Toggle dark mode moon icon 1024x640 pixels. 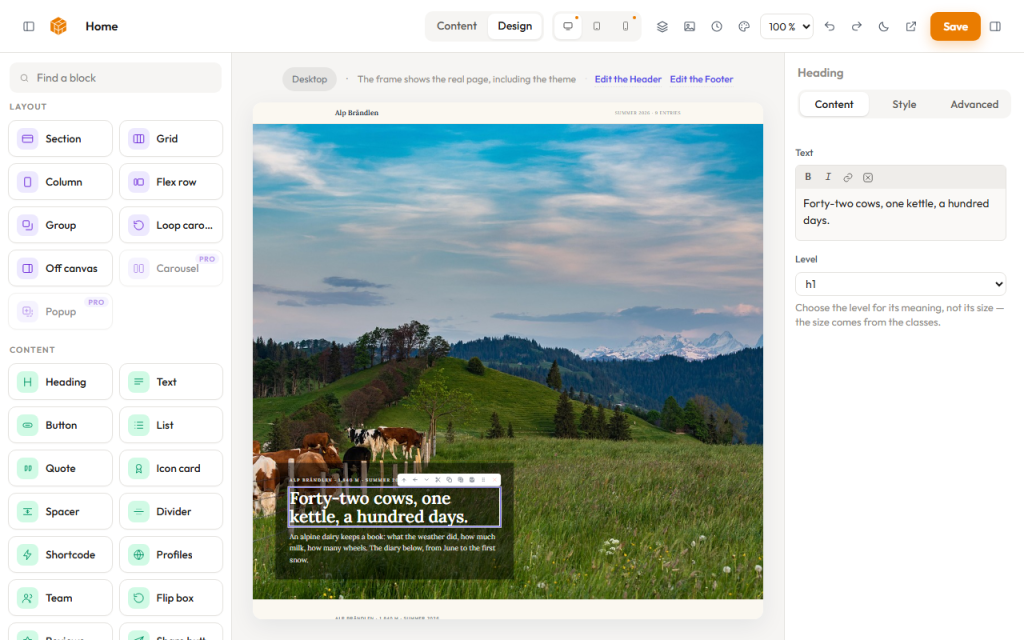point(884,26)
